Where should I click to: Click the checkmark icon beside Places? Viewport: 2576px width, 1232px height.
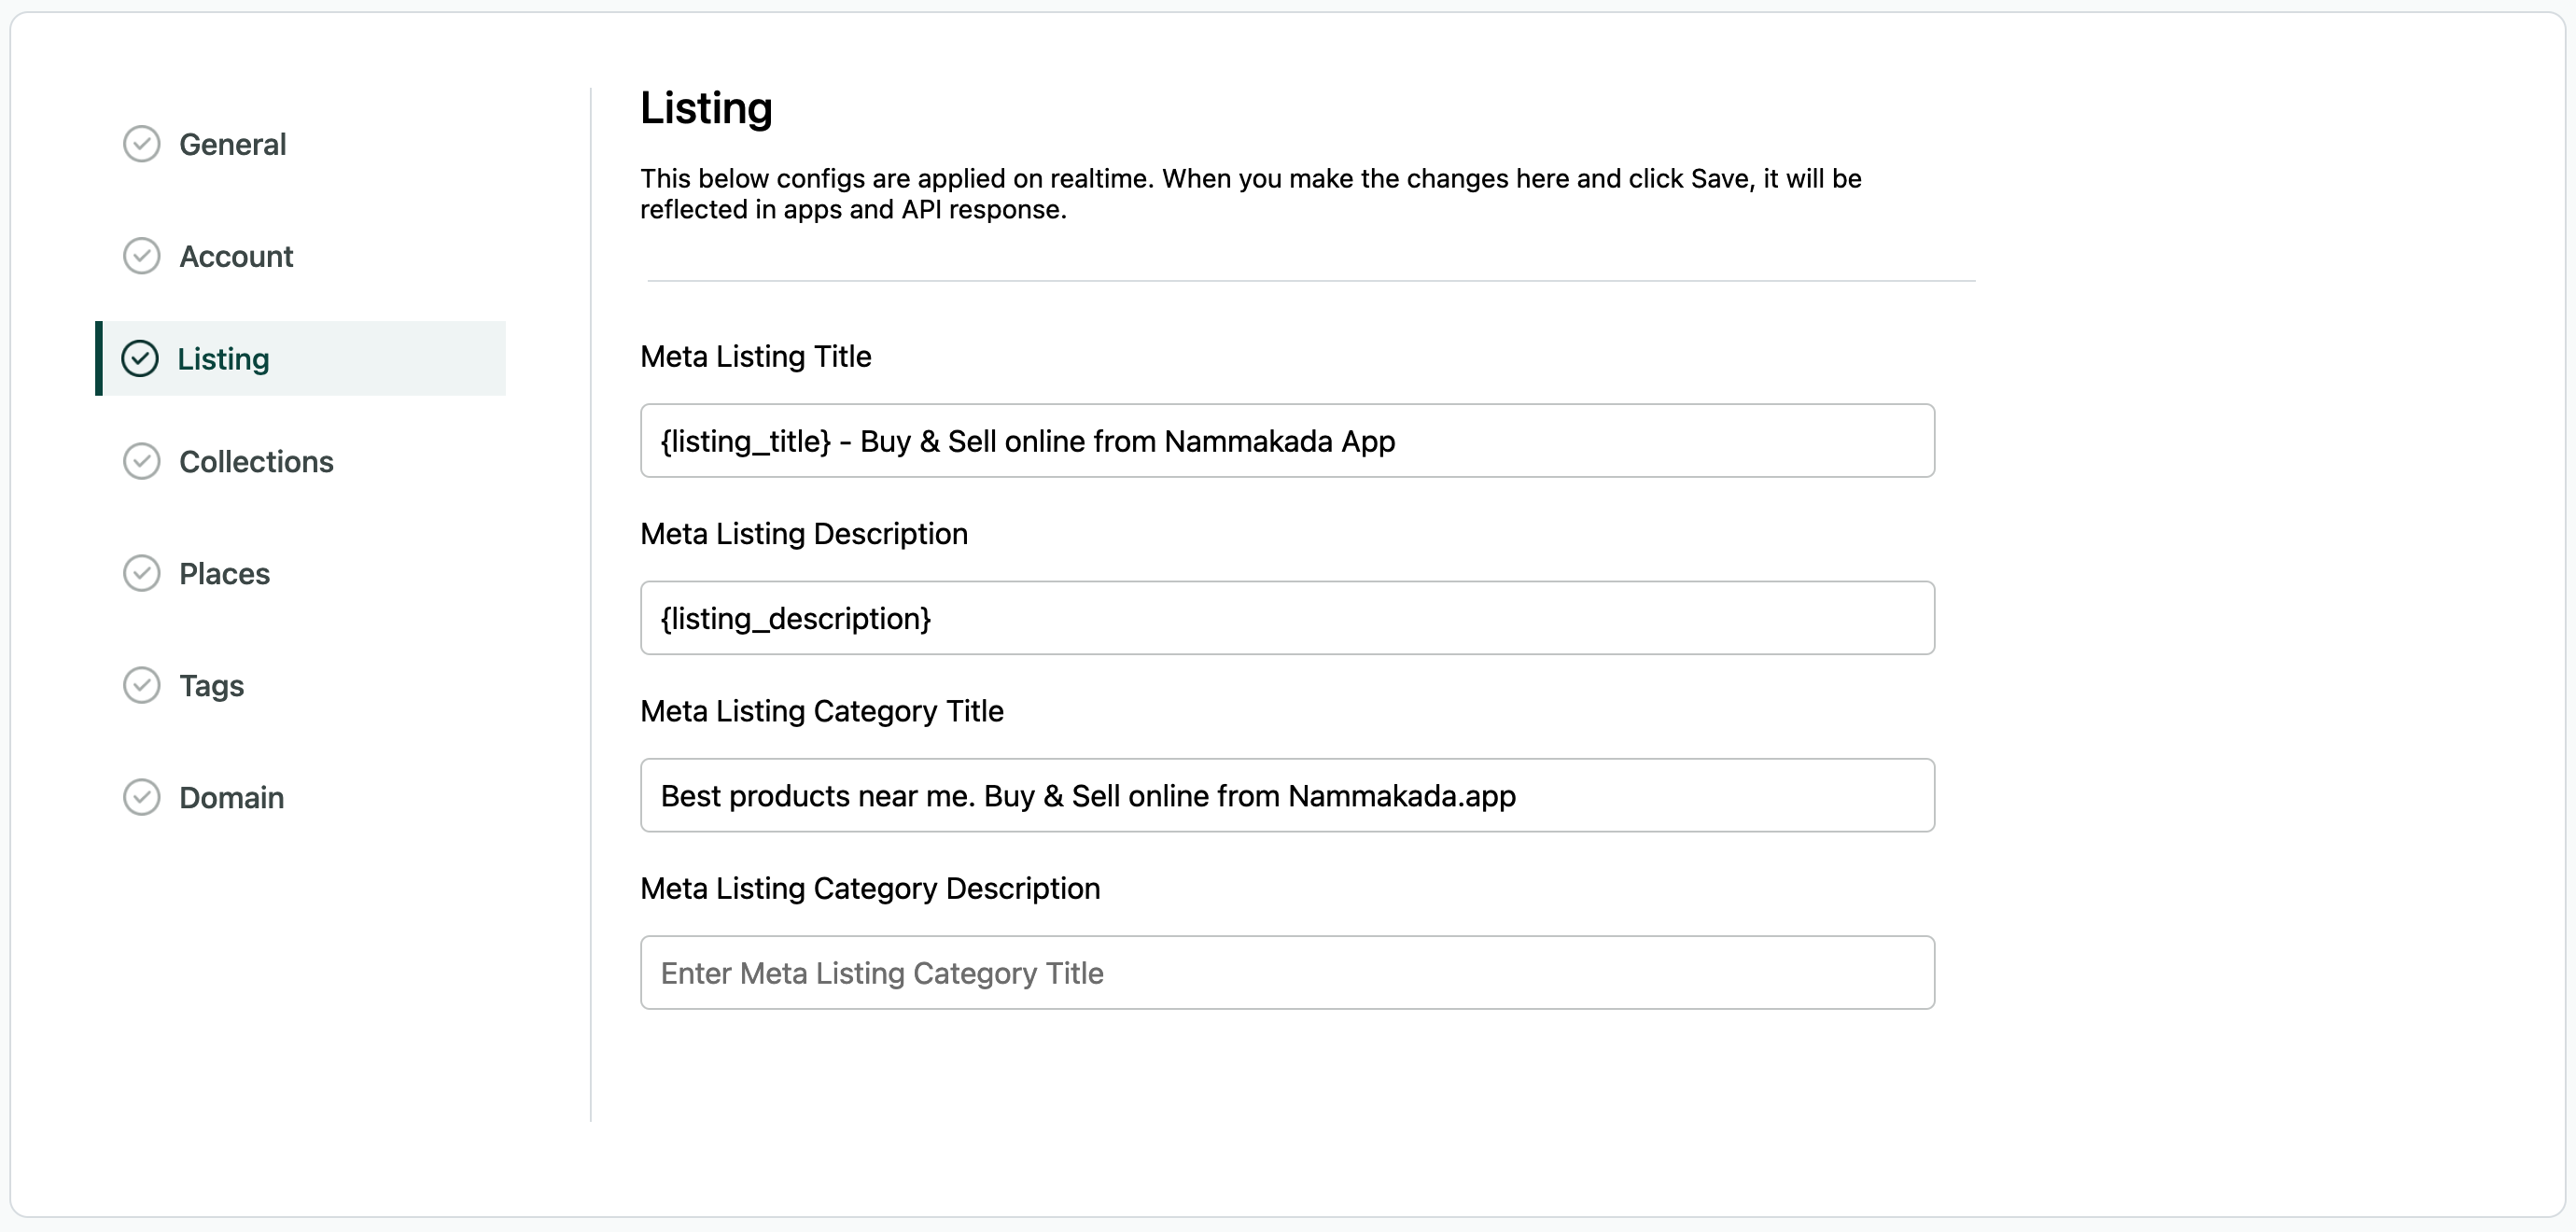[141, 573]
